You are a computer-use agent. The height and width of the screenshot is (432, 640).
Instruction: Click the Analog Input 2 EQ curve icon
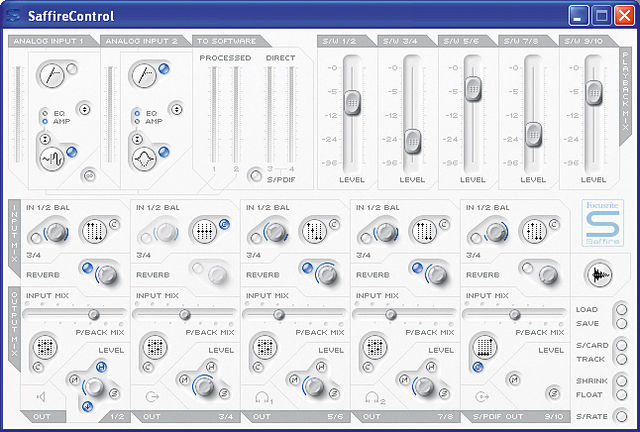point(144,159)
